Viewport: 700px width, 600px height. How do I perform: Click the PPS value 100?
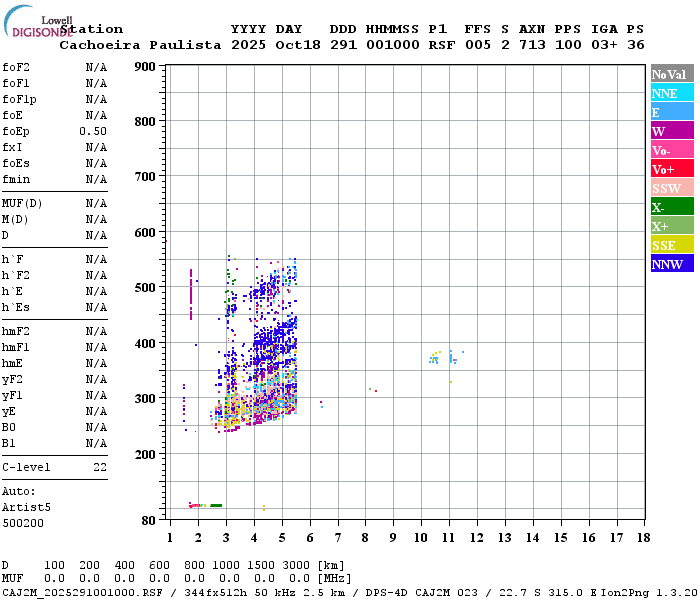[x=568, y=45]
